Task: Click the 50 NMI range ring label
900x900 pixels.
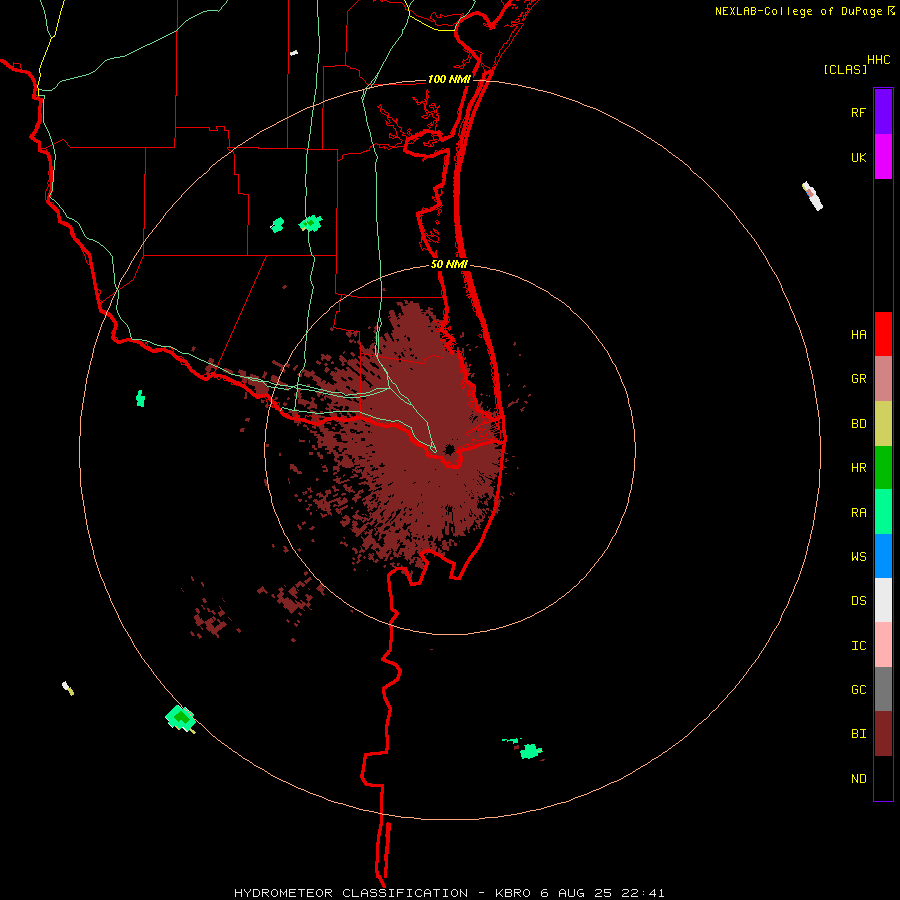Action: point(449,265)
